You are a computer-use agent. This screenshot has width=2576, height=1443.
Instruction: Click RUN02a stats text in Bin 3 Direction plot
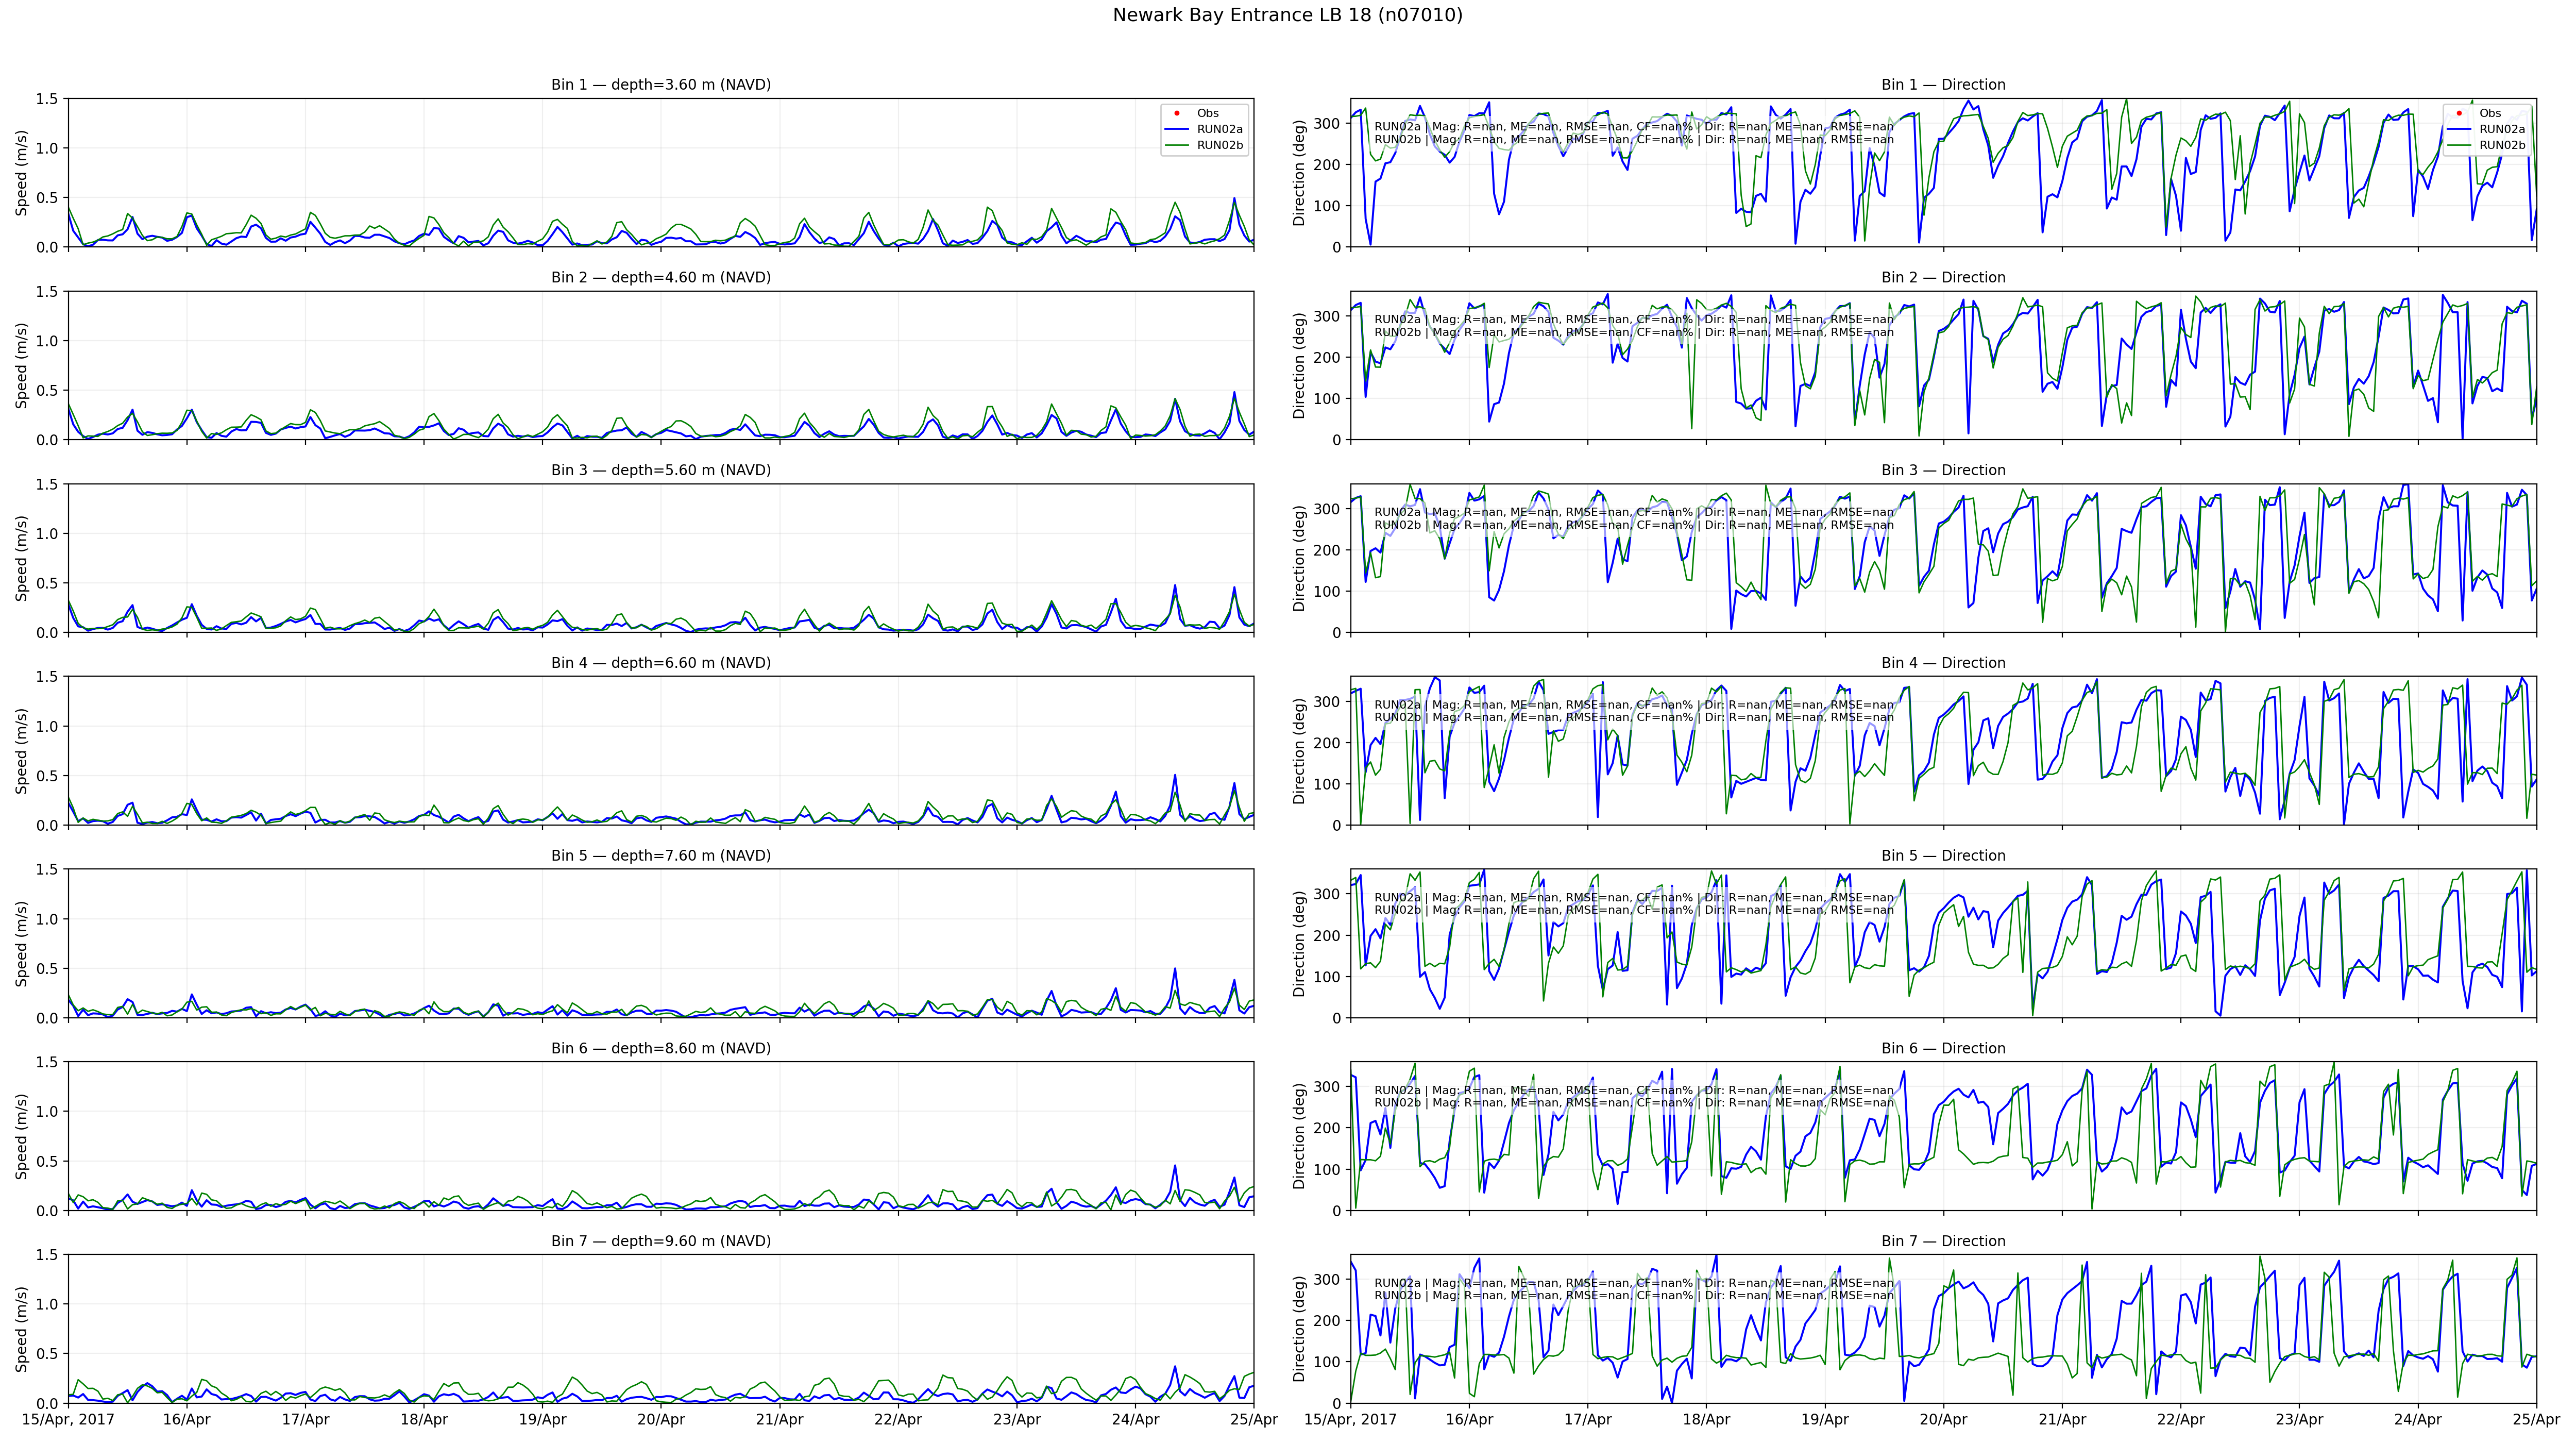tap(1633, 512)
